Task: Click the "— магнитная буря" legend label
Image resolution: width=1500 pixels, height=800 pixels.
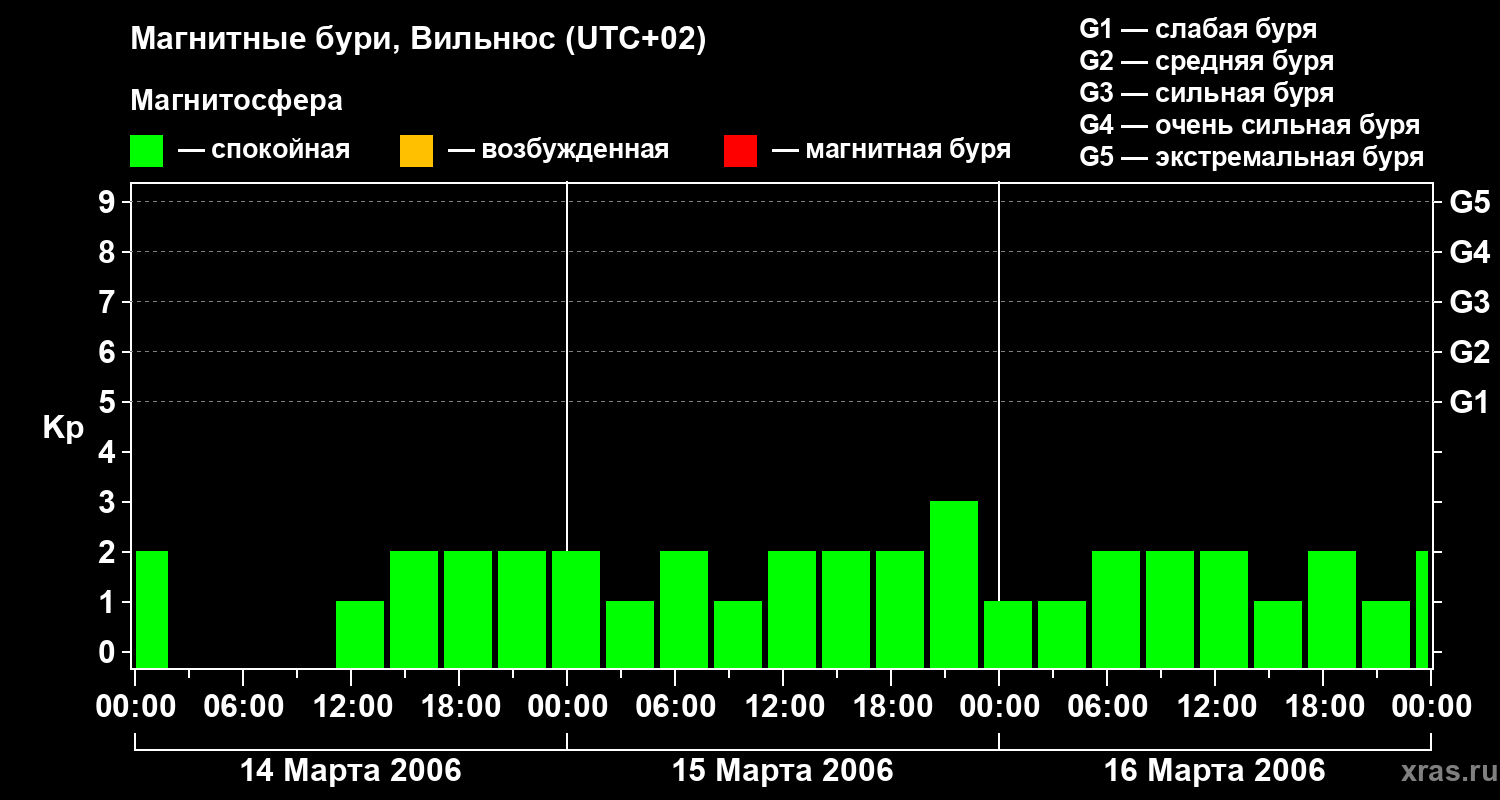Action: tap(891, 150)
